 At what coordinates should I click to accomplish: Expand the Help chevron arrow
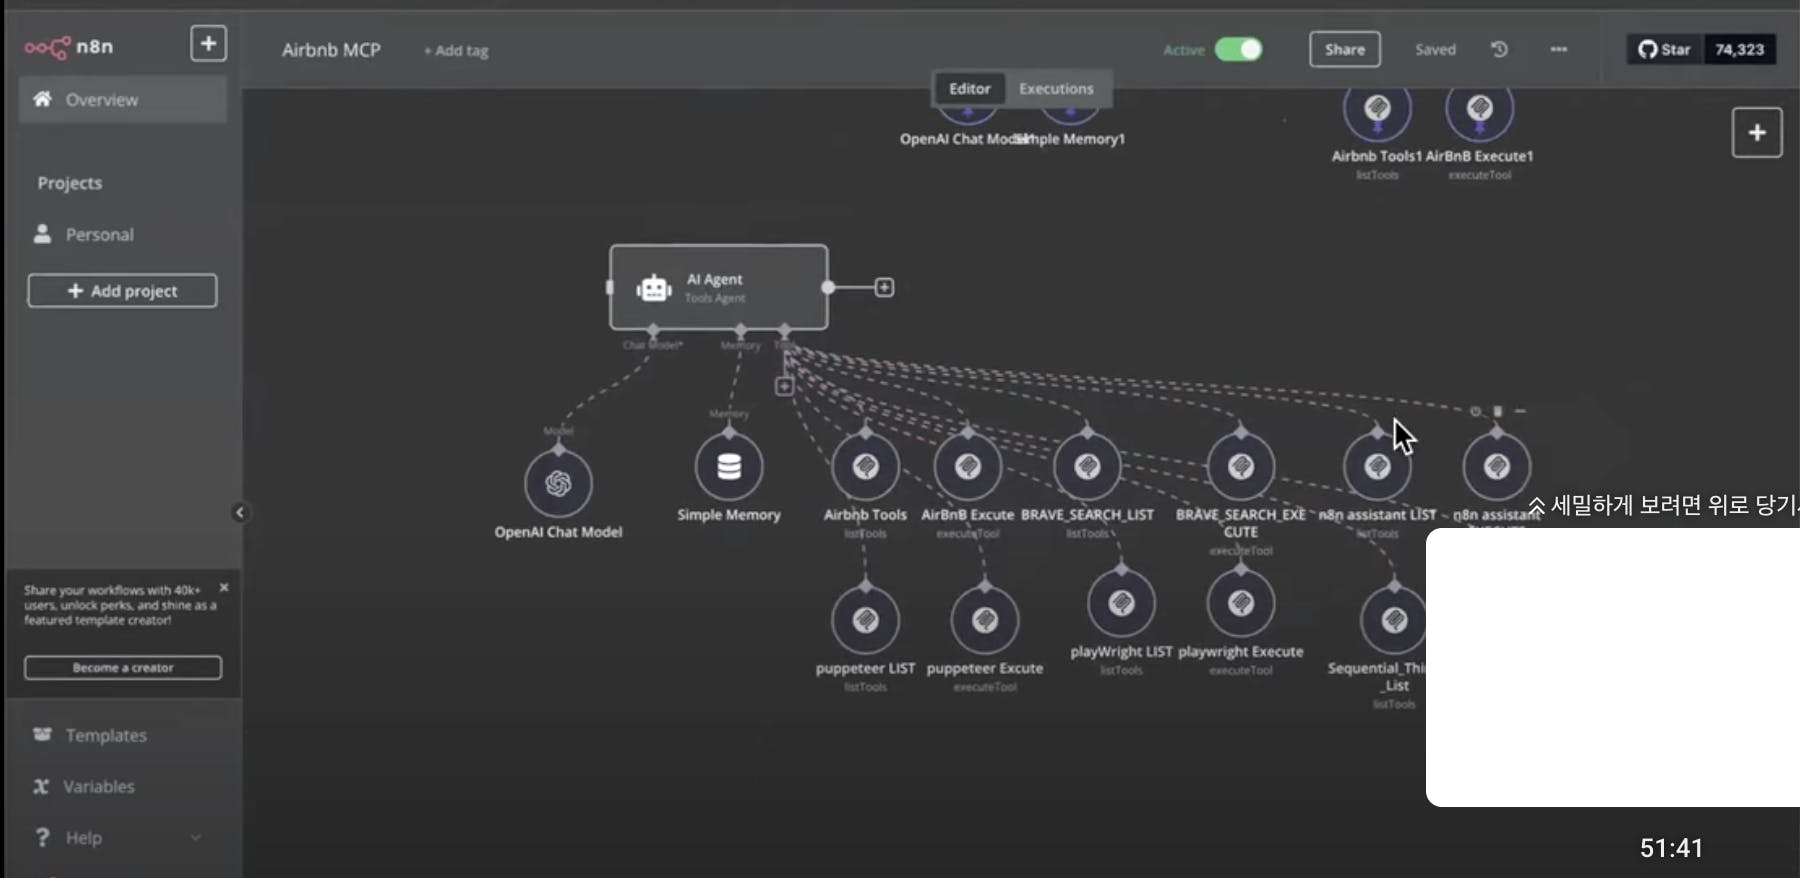coord(196,838)
